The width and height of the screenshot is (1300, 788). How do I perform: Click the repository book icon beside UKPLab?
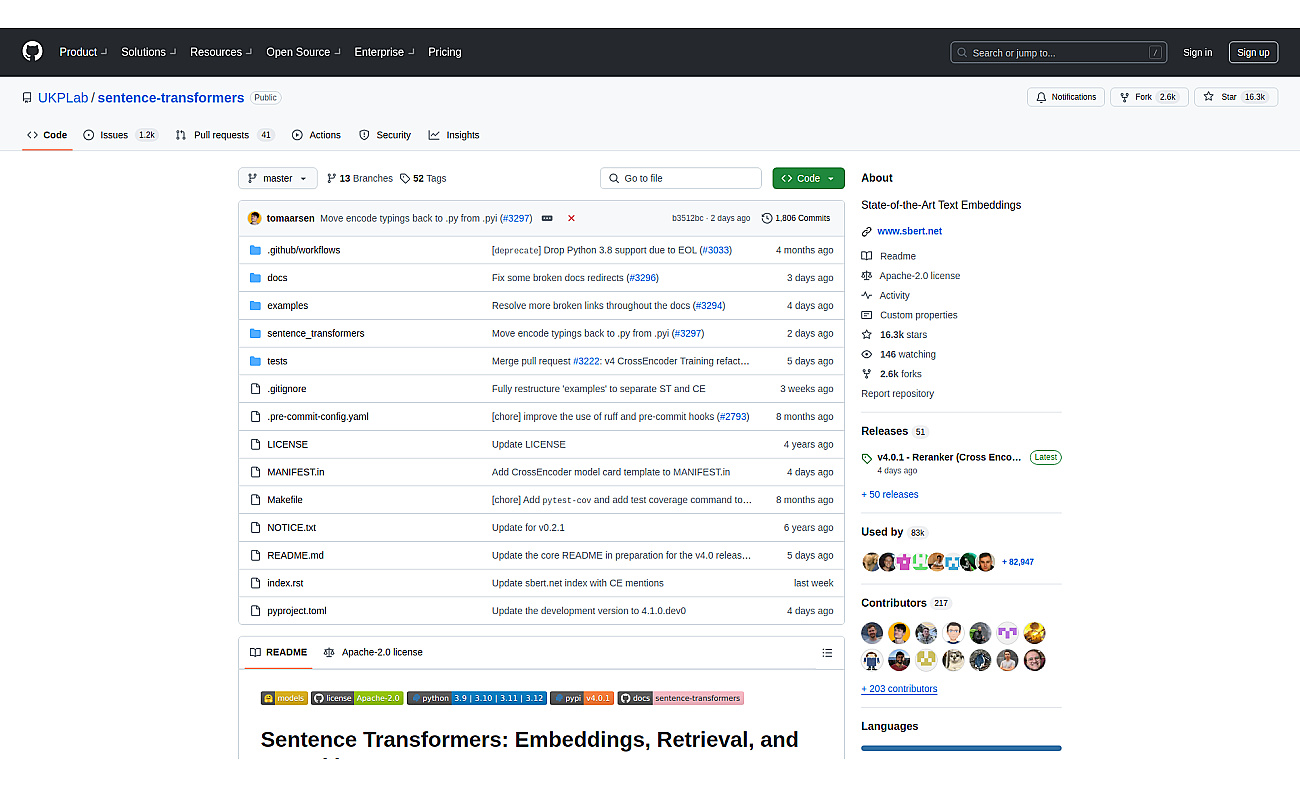point(28,98)
